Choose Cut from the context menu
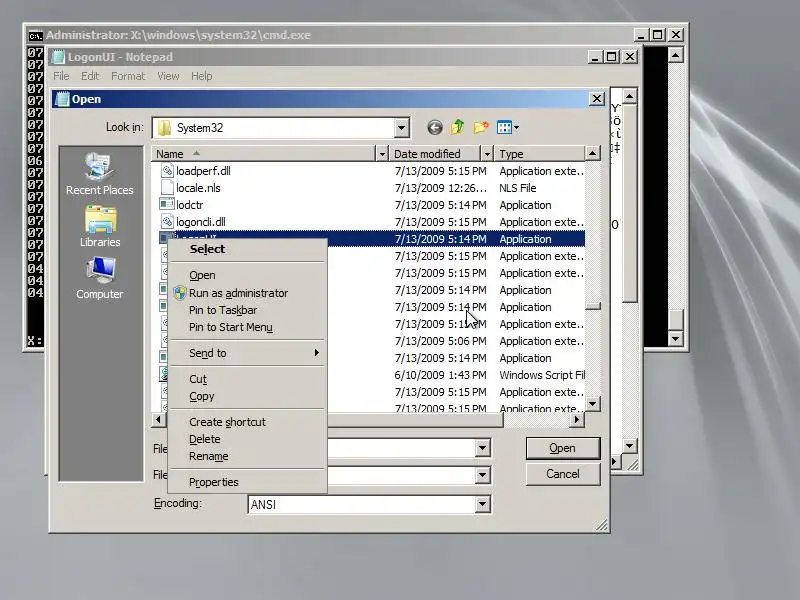Viewport: 800px width, 600px height. click(247, 379)
